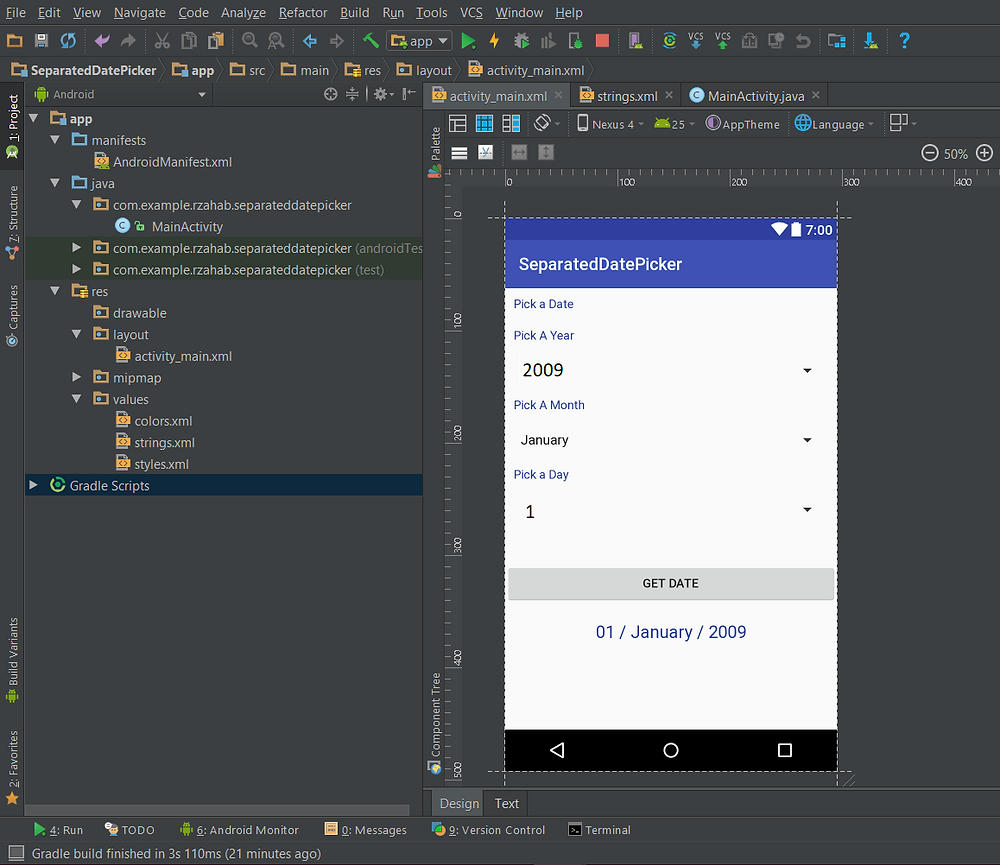Open the VCS menu
Screen dimensions: 1000x865
471,13
